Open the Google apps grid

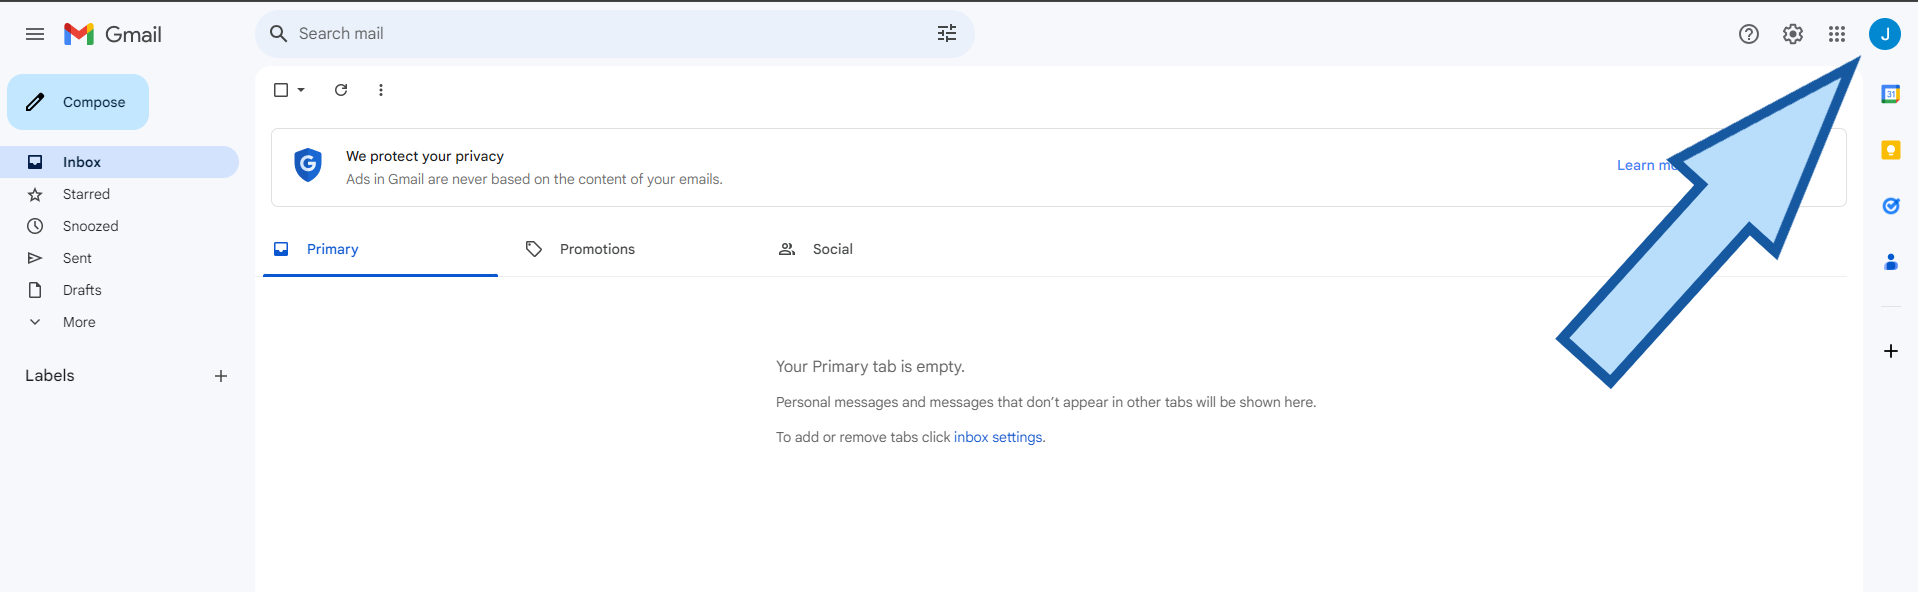tap(1836, 34)
